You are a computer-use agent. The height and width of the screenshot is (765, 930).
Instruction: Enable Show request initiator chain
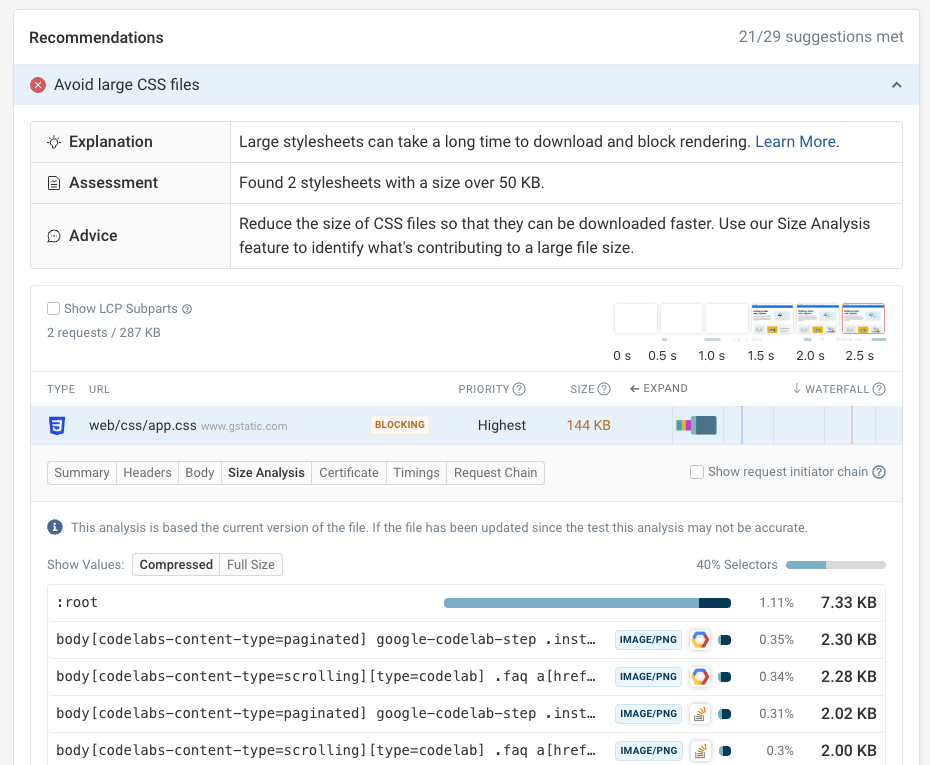click(x=696, y=471)
